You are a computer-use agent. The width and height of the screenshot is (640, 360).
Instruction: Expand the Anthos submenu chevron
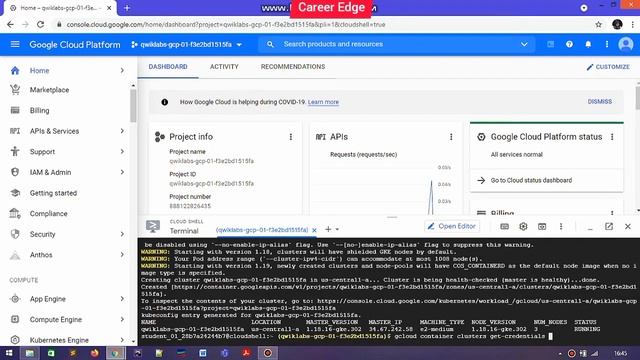[x=122, y=255]
